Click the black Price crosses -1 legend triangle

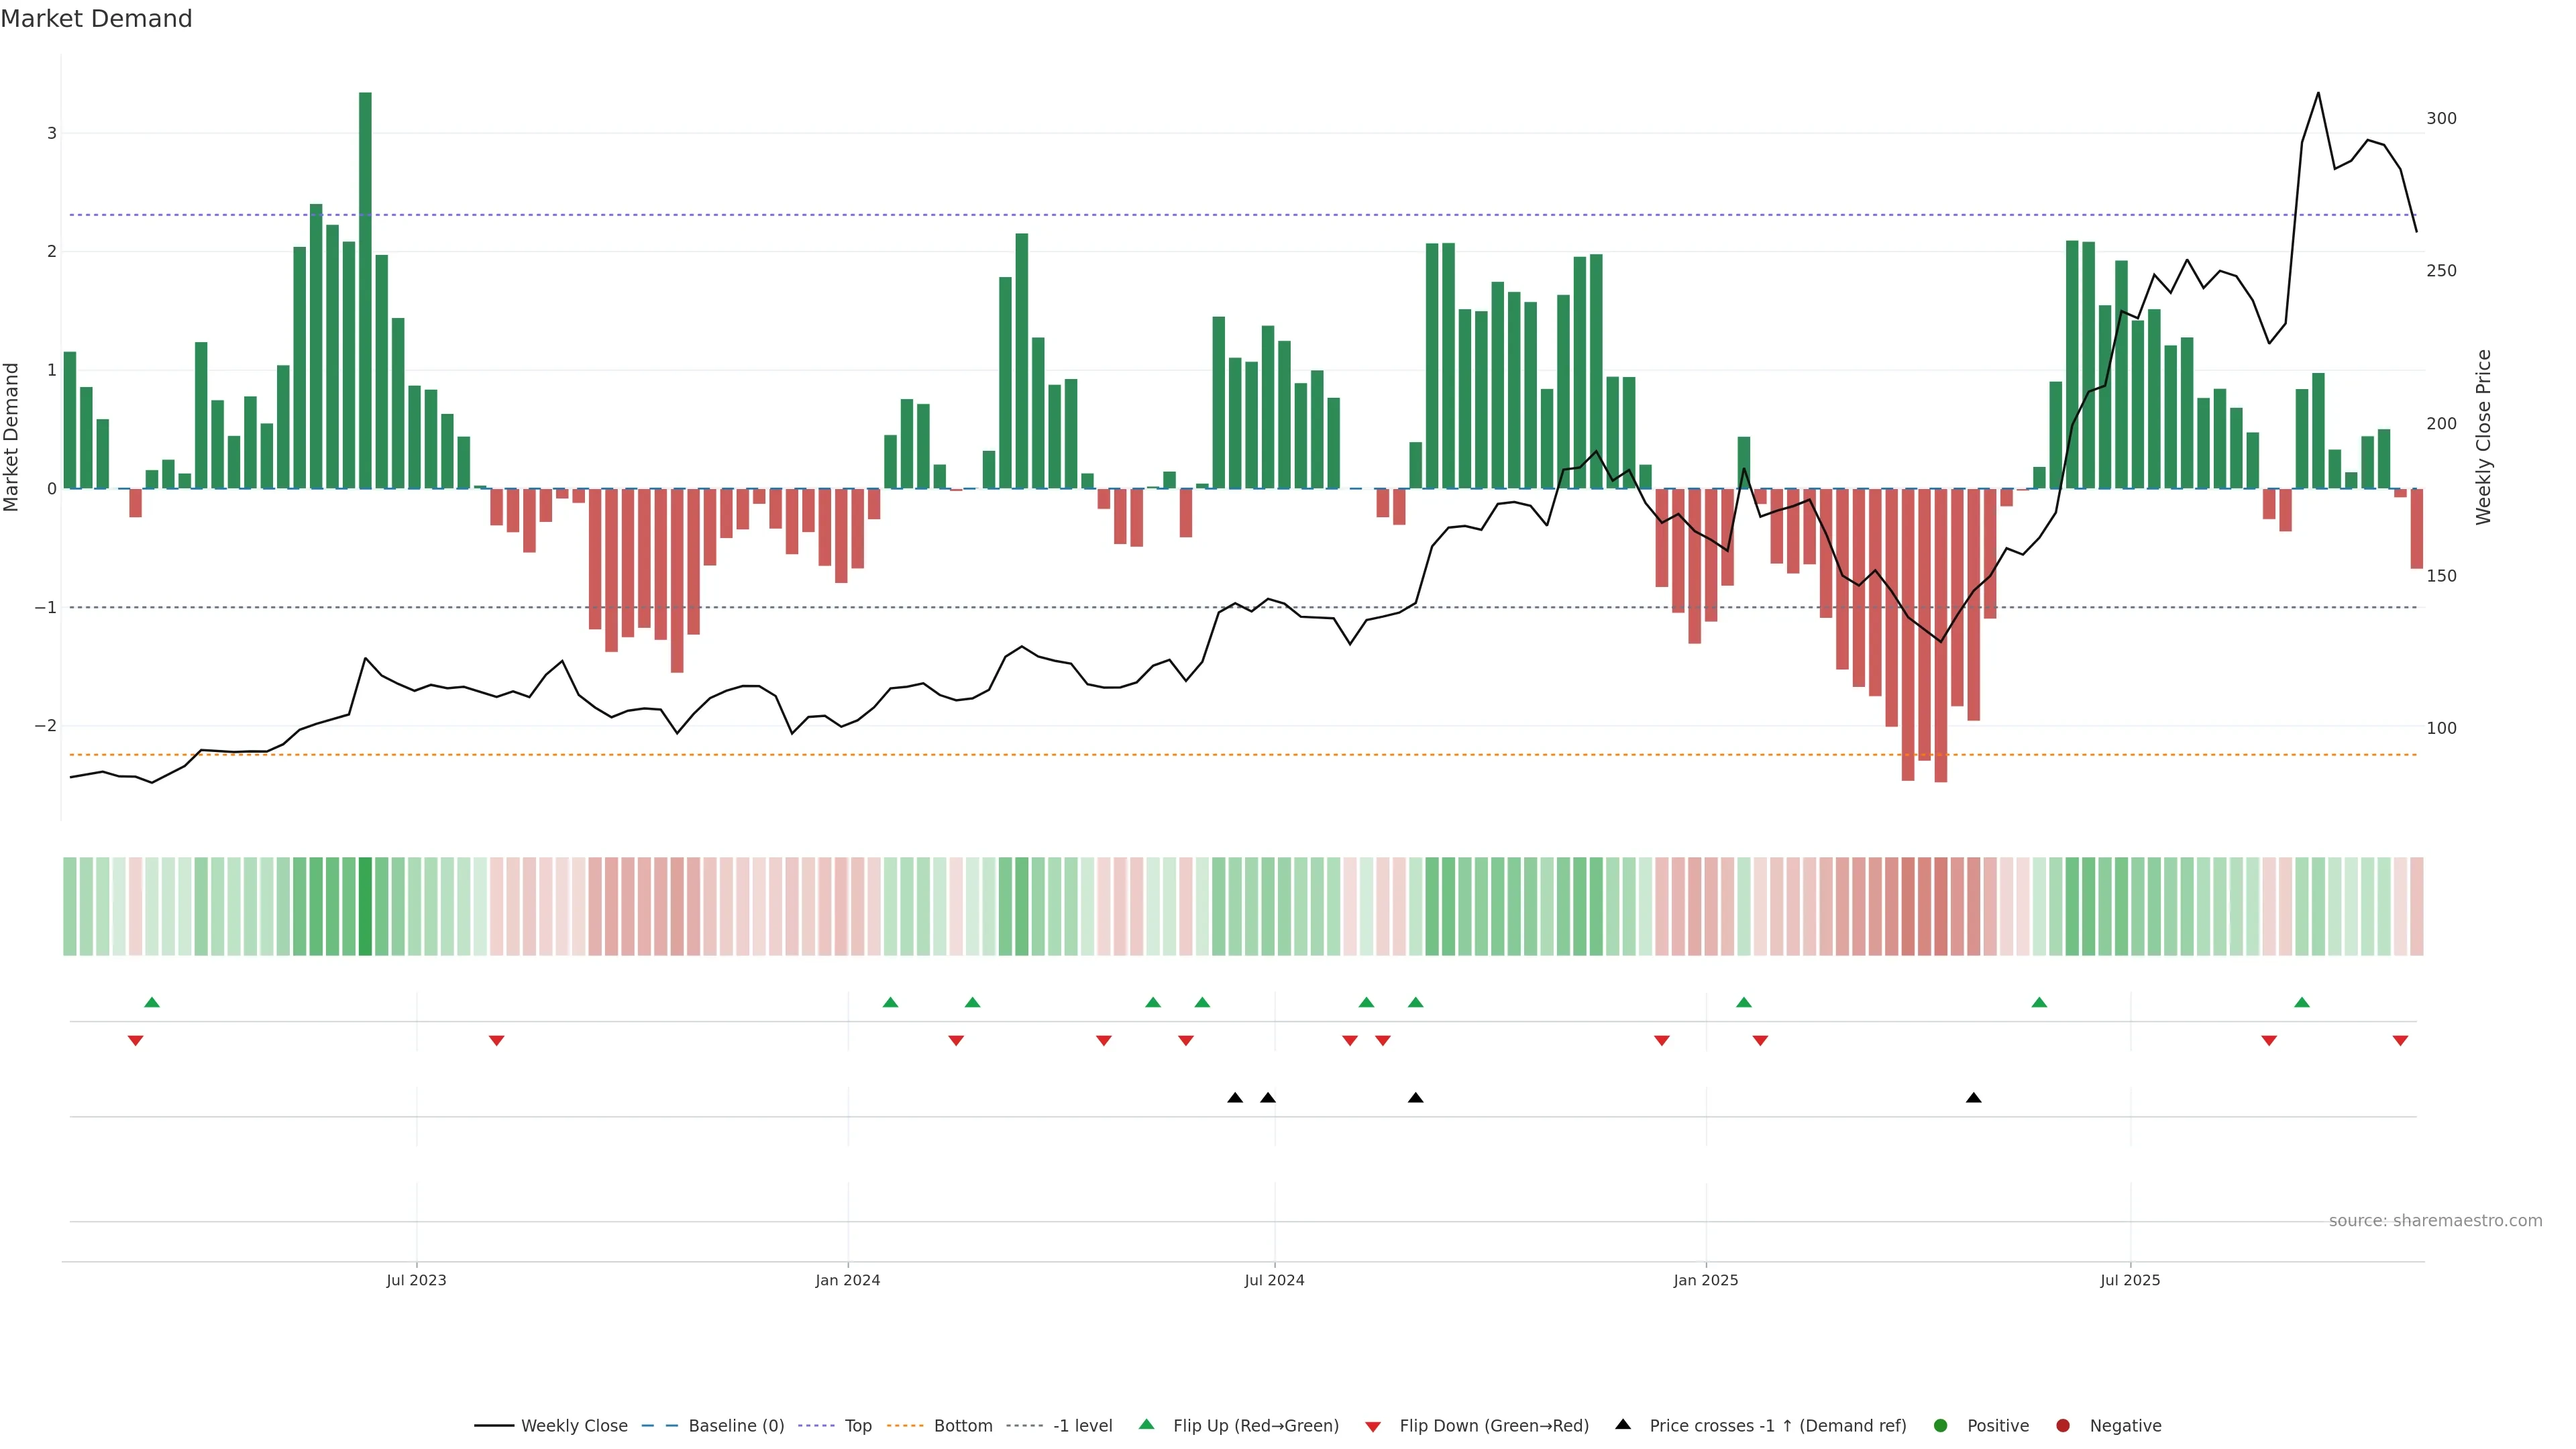[1623, 1424]
